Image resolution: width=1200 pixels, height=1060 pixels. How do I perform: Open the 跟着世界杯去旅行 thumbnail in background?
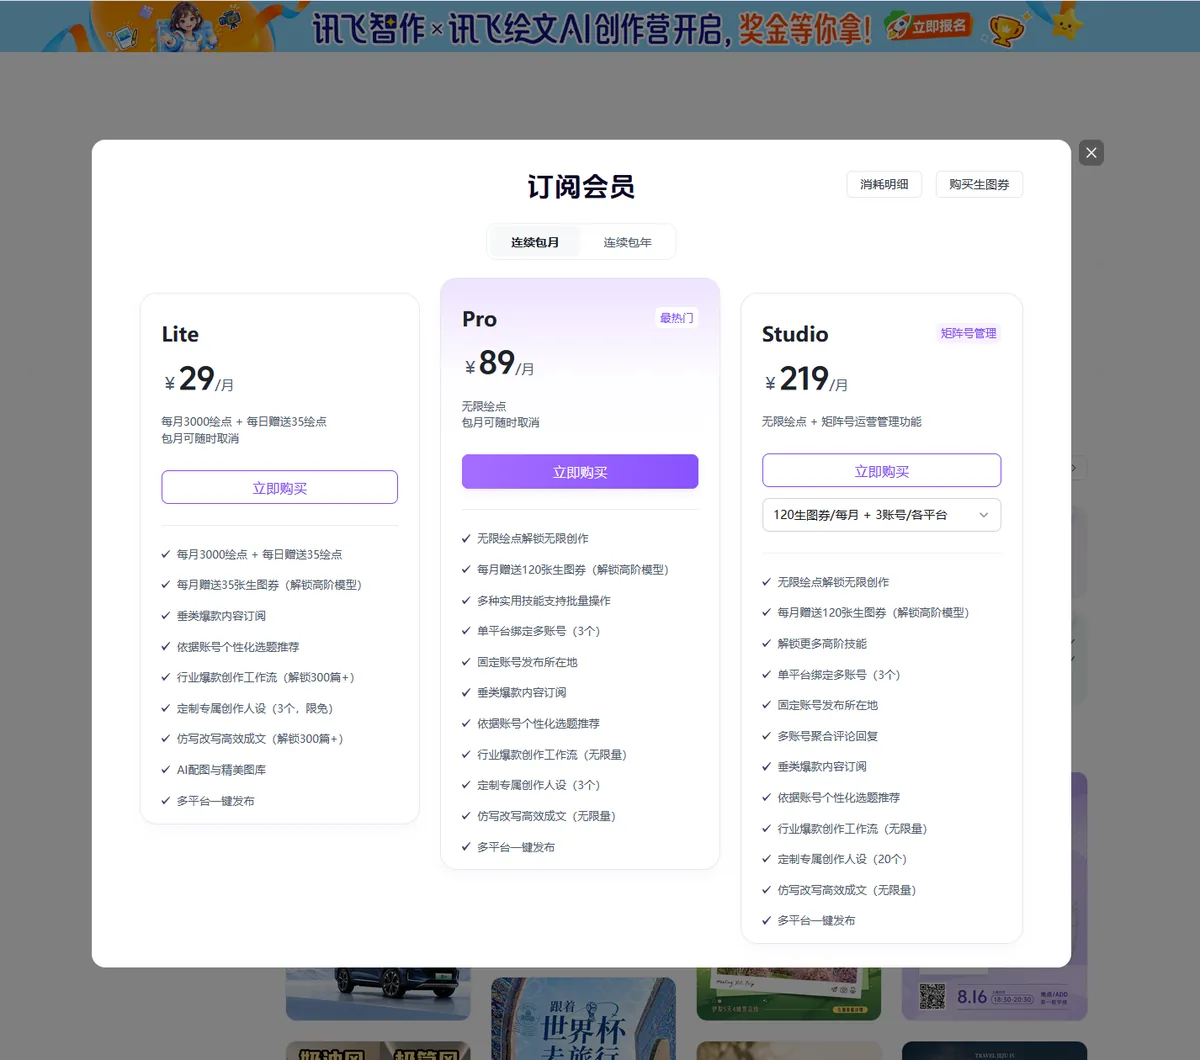click(x=583, y=1018)
